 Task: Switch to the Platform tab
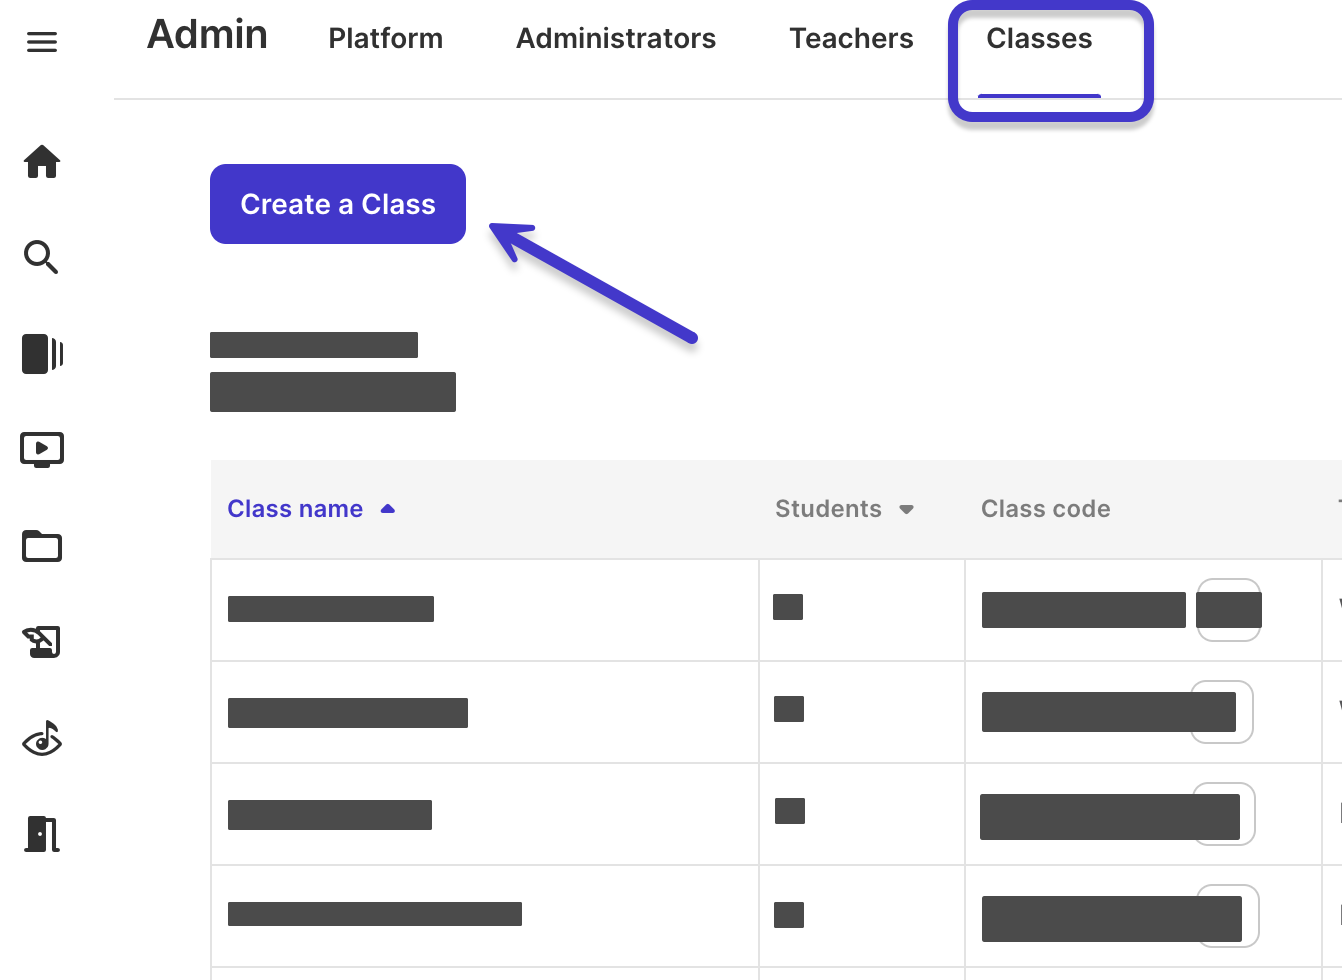point(385,38)
